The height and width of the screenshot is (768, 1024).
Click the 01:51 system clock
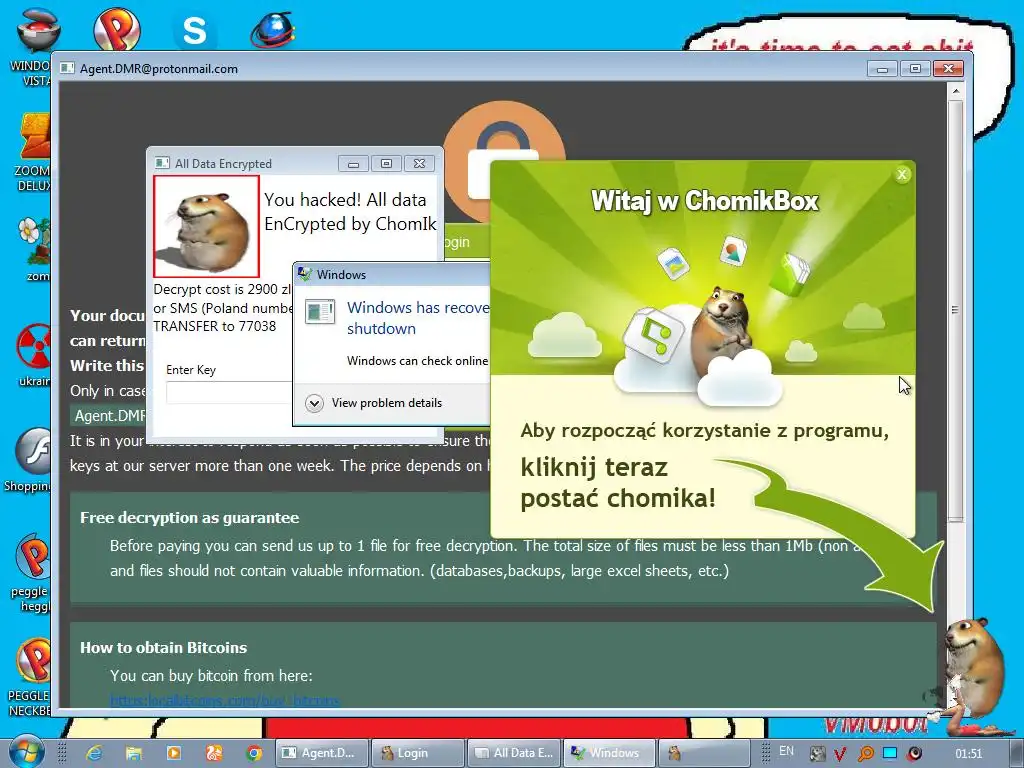[x=968, y=754]
